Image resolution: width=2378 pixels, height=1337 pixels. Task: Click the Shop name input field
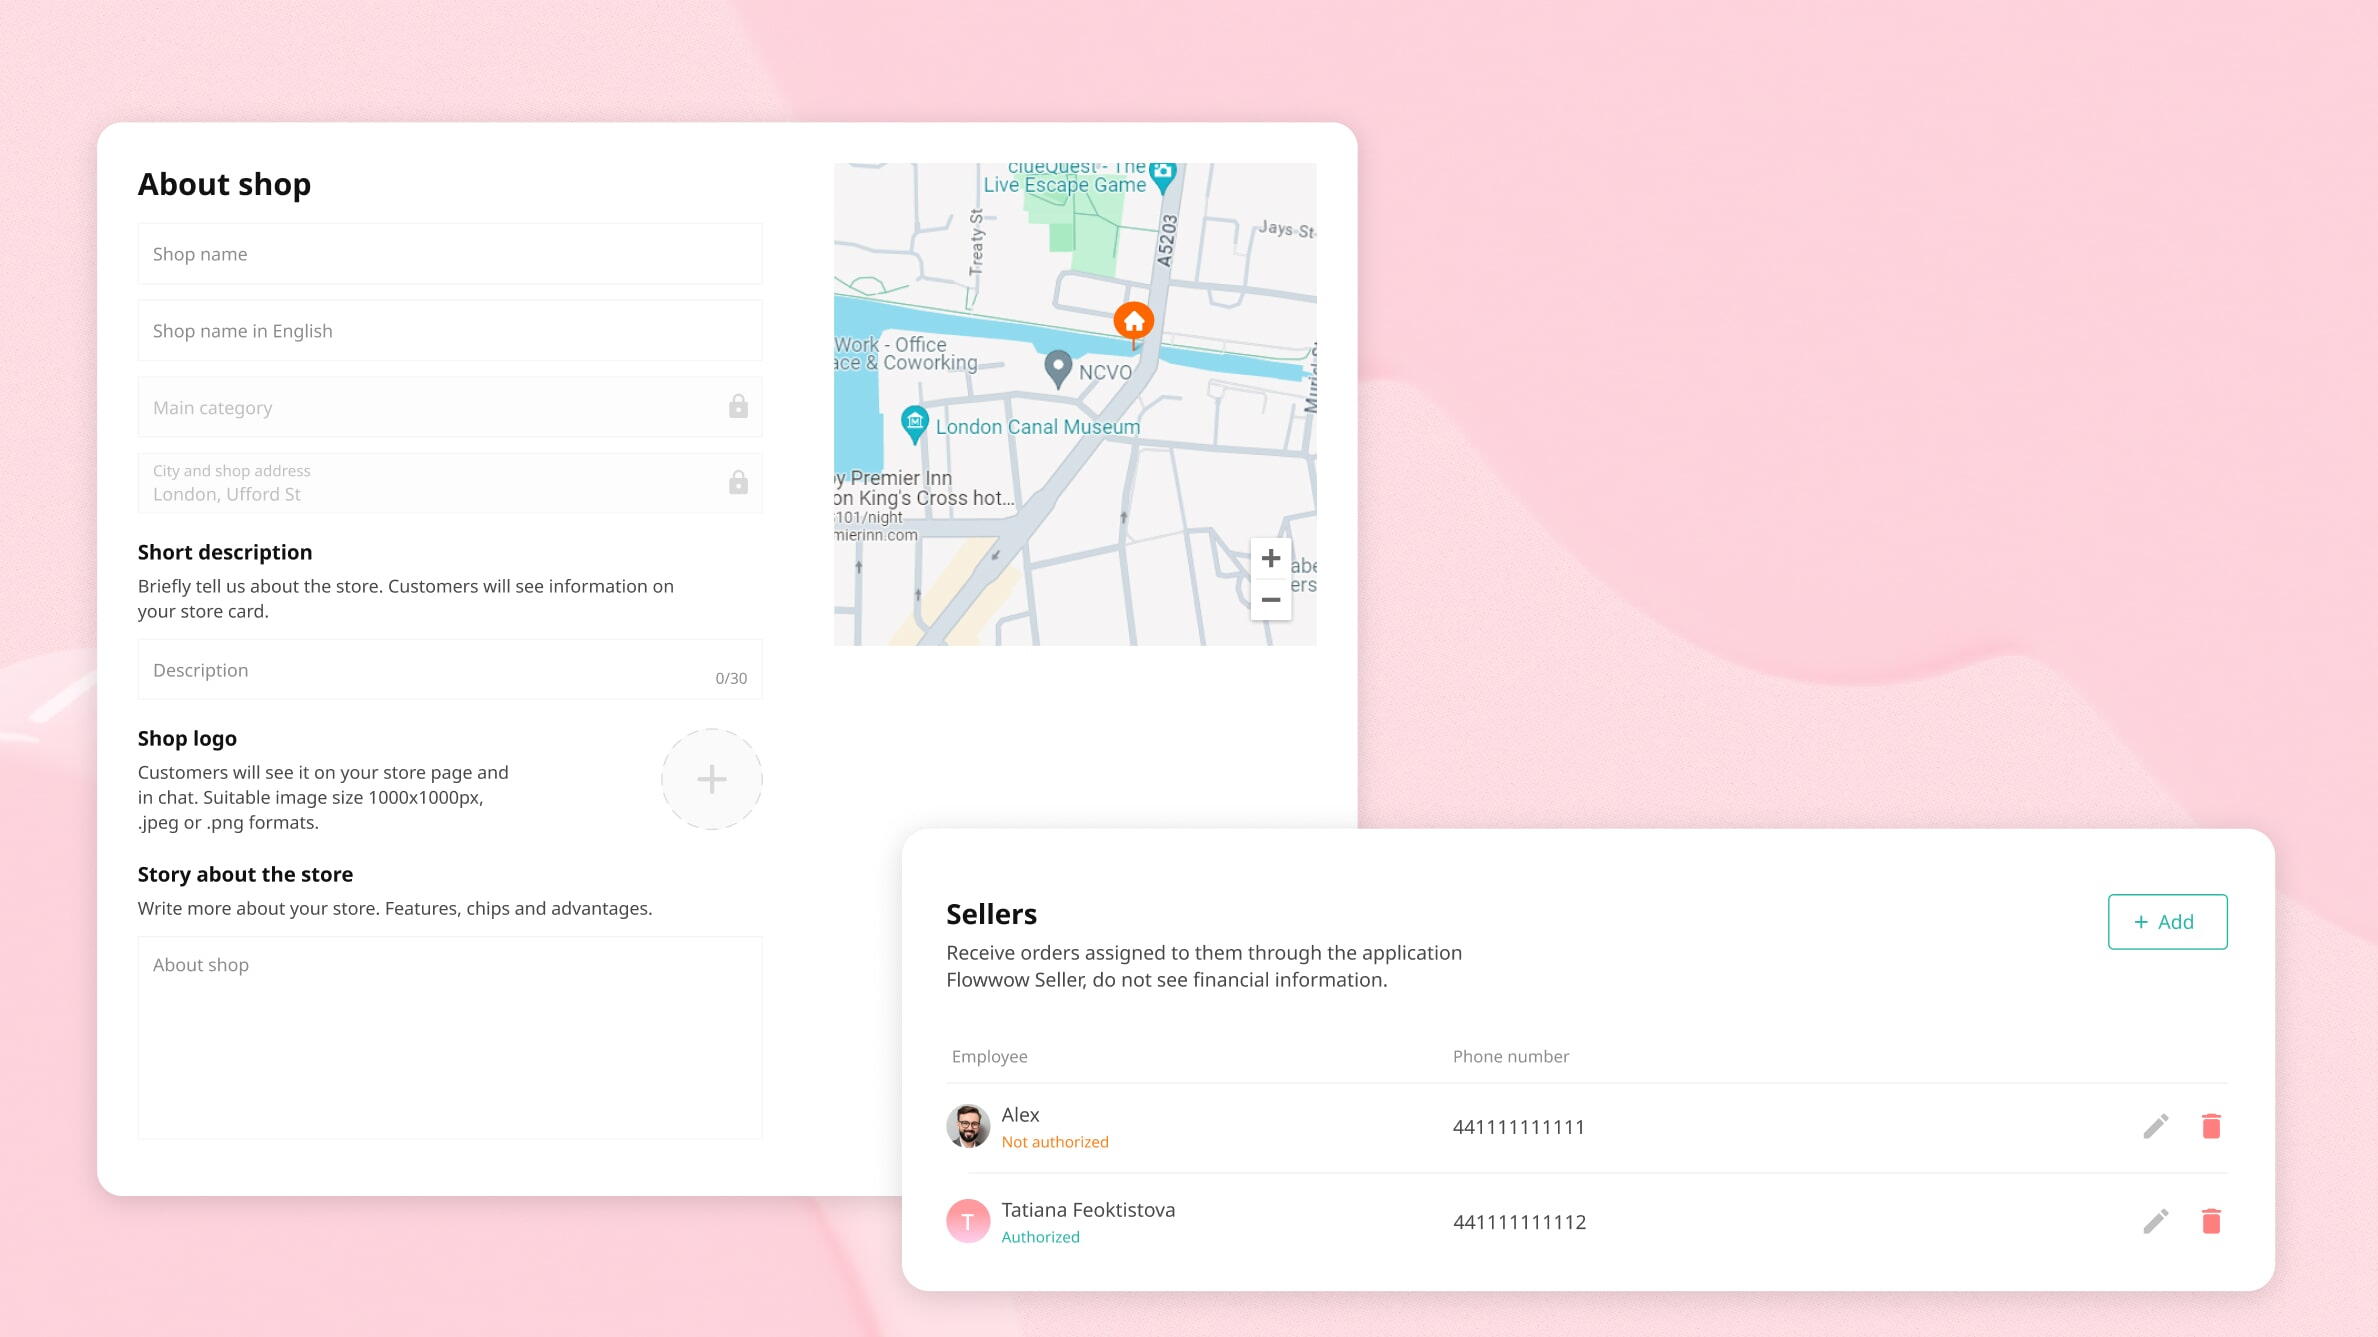[449, 253]
